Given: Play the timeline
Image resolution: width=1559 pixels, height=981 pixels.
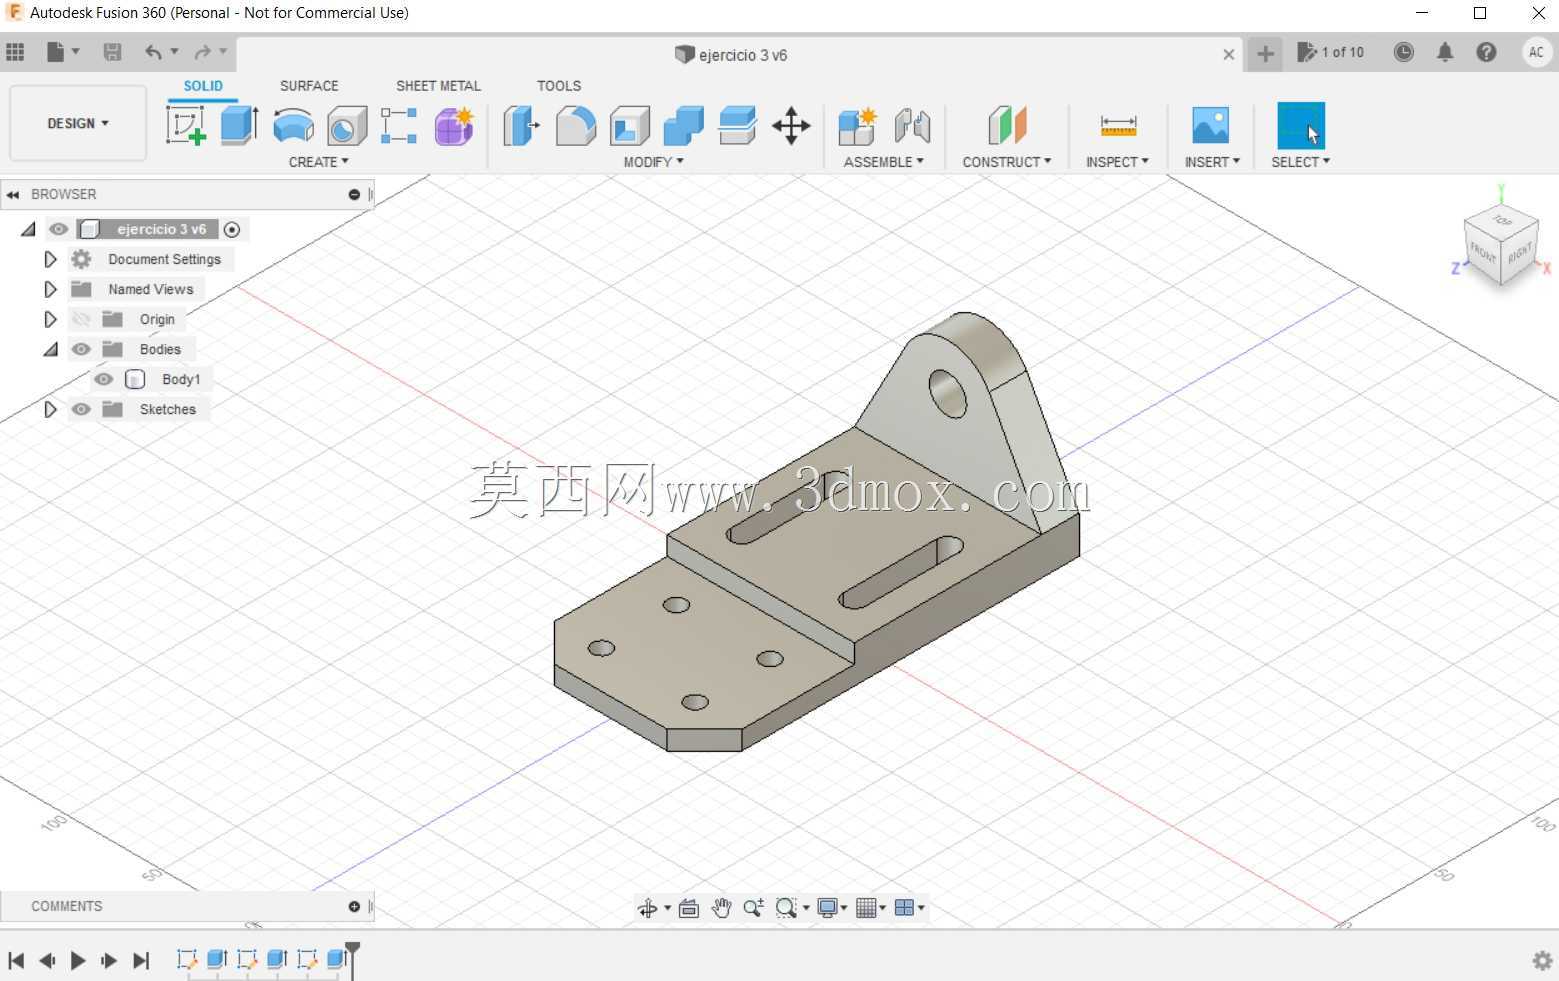Looking at the screenshot, I should pyautogui.click(x=78, y=961).
